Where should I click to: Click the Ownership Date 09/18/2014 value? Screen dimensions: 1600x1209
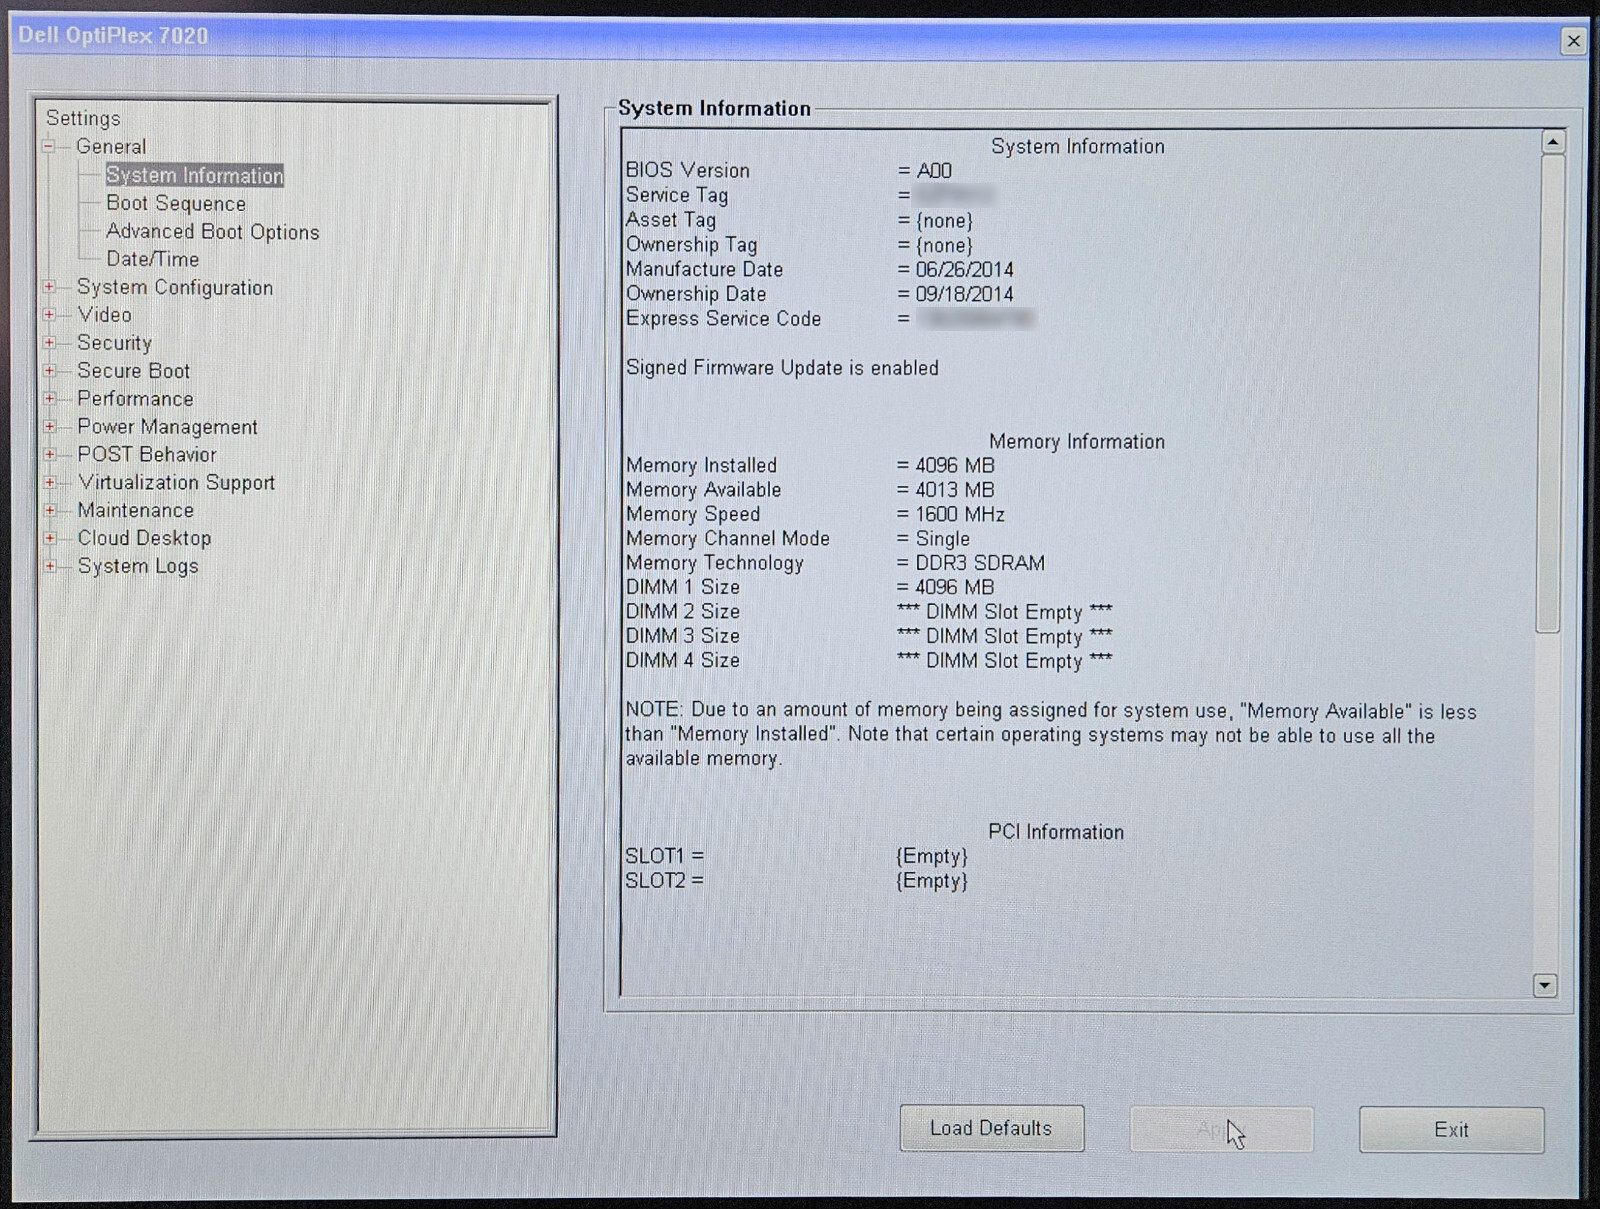click(x=964, y=294)
